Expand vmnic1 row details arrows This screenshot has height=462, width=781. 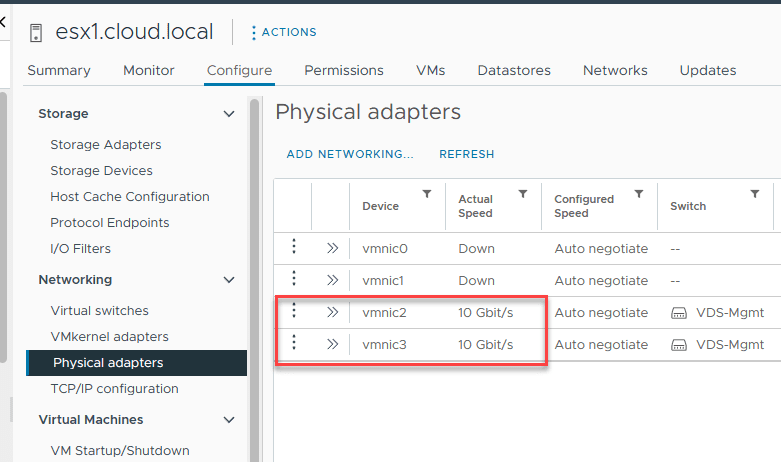tap(332, 281)
